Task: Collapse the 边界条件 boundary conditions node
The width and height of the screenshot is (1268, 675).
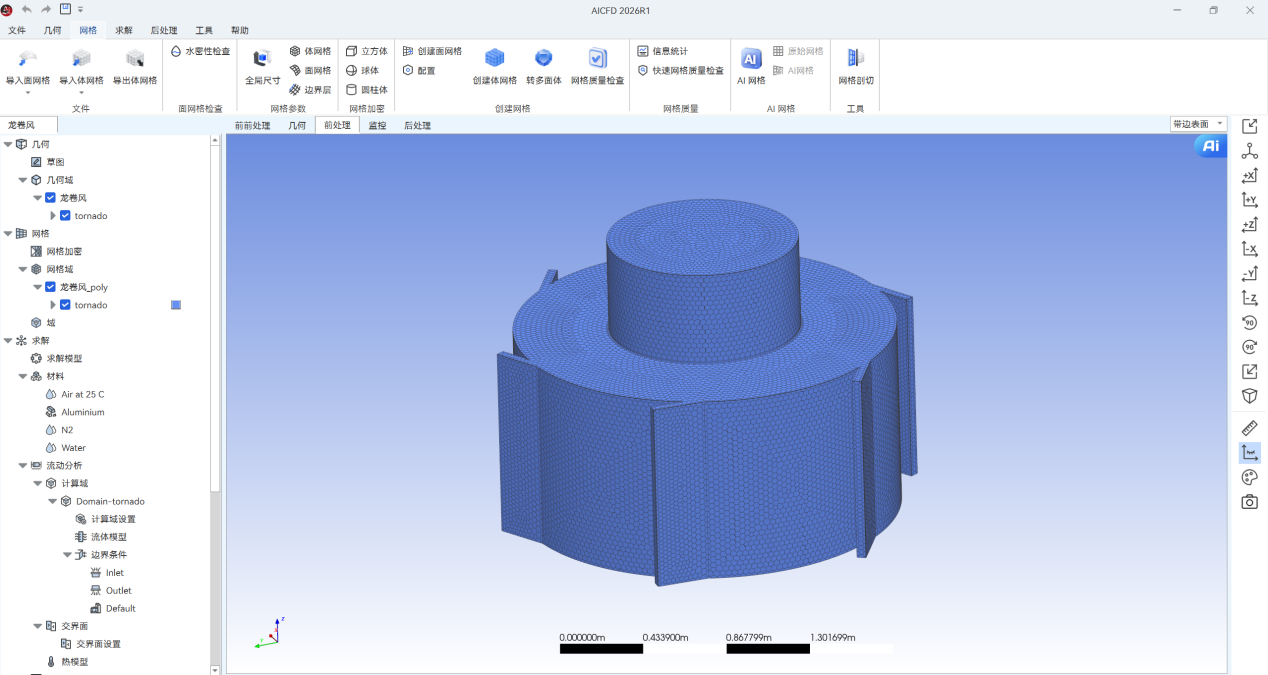Action: [x=67, y=555]
